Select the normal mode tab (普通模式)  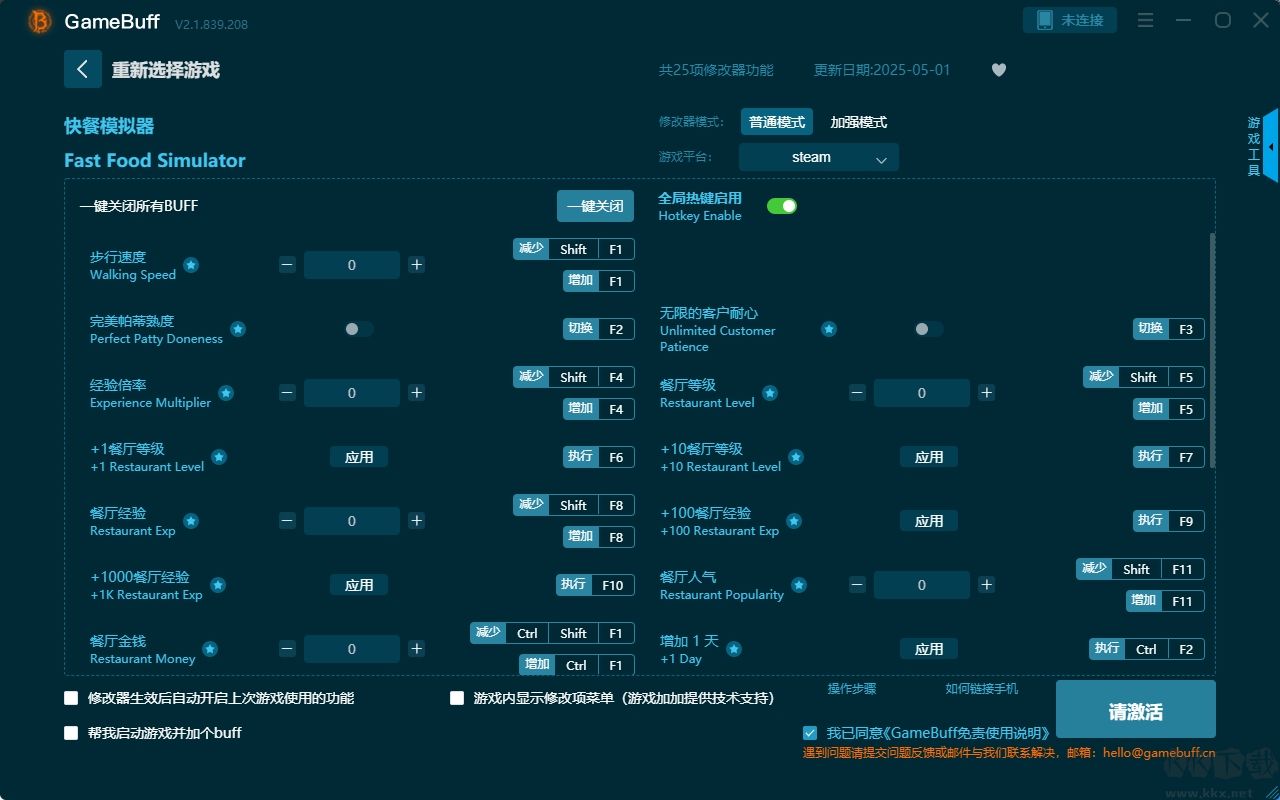point(777,122)
